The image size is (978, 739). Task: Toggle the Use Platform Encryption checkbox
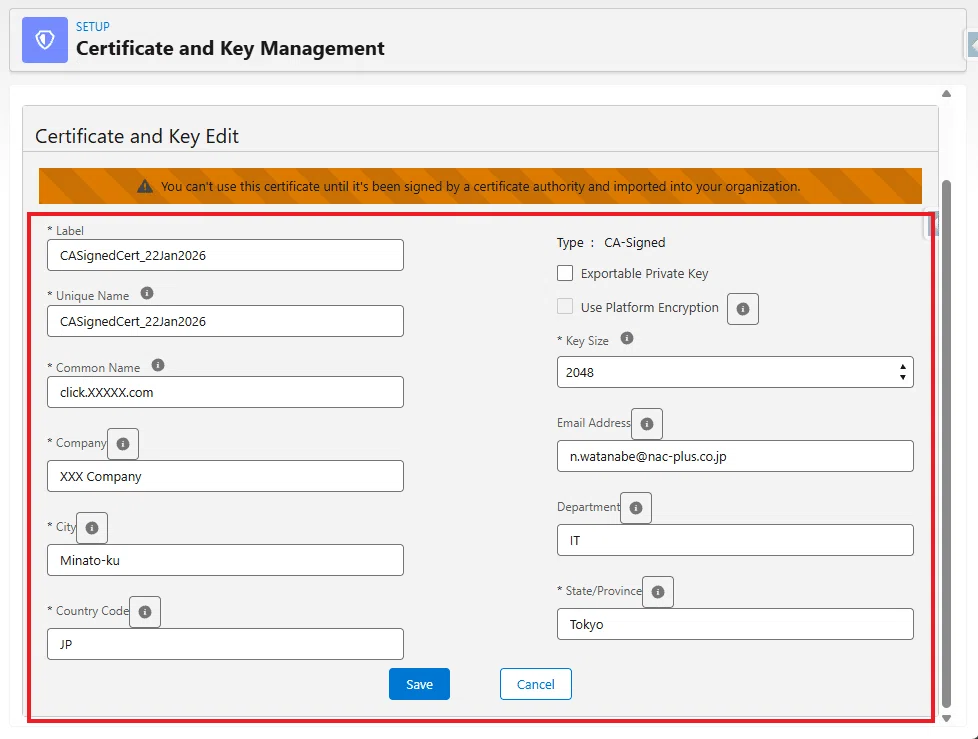click(x=565, y=306)
